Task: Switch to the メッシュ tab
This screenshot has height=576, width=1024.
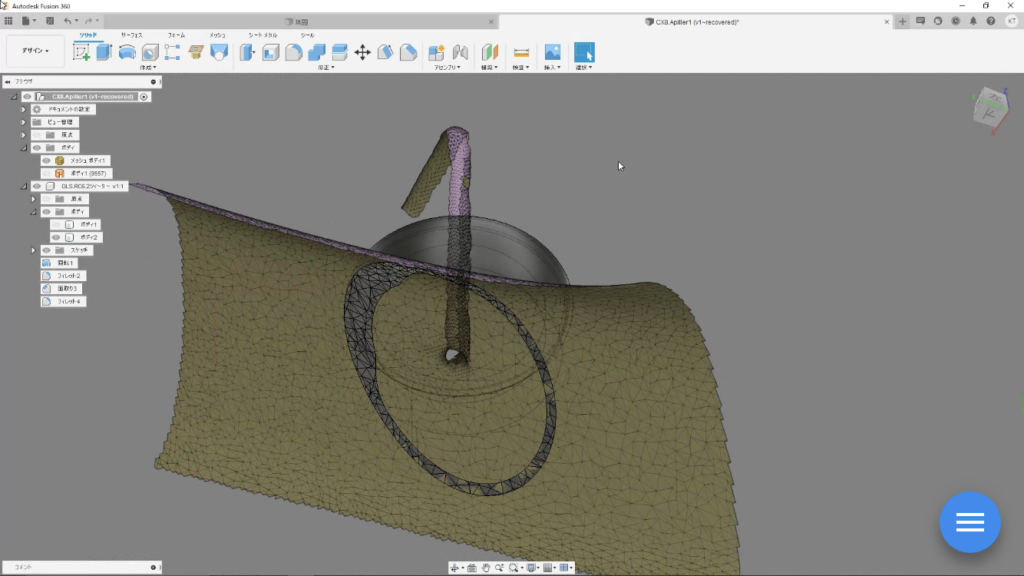Action: tap(218, 35)
